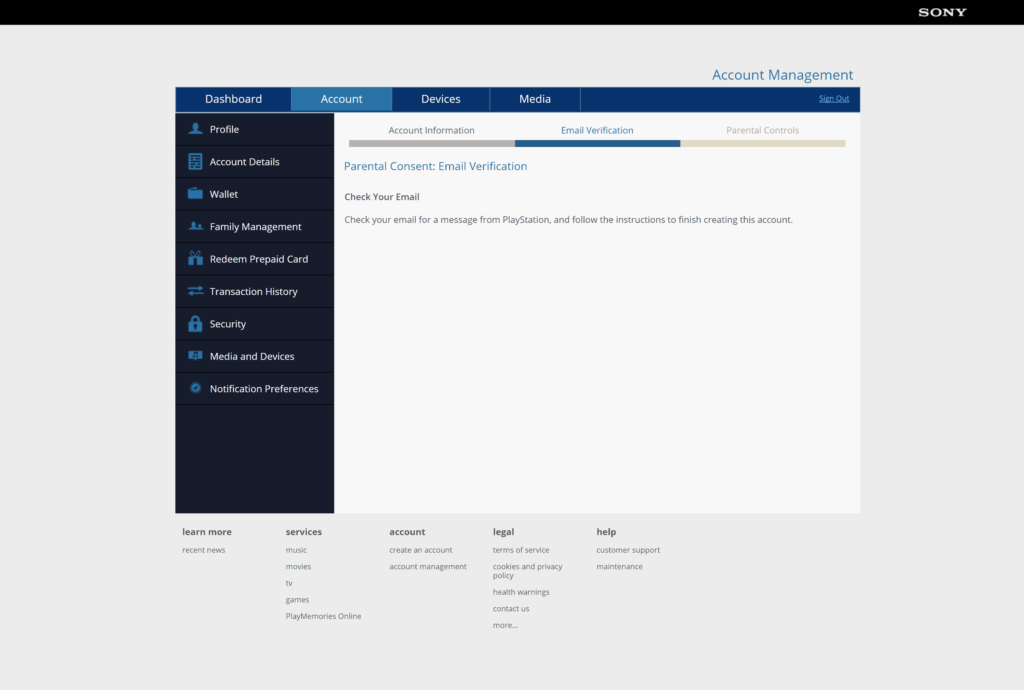Screen dimensions: 1024x690
Task: Open Transaction History via the arrows icon
Action: 194,291
